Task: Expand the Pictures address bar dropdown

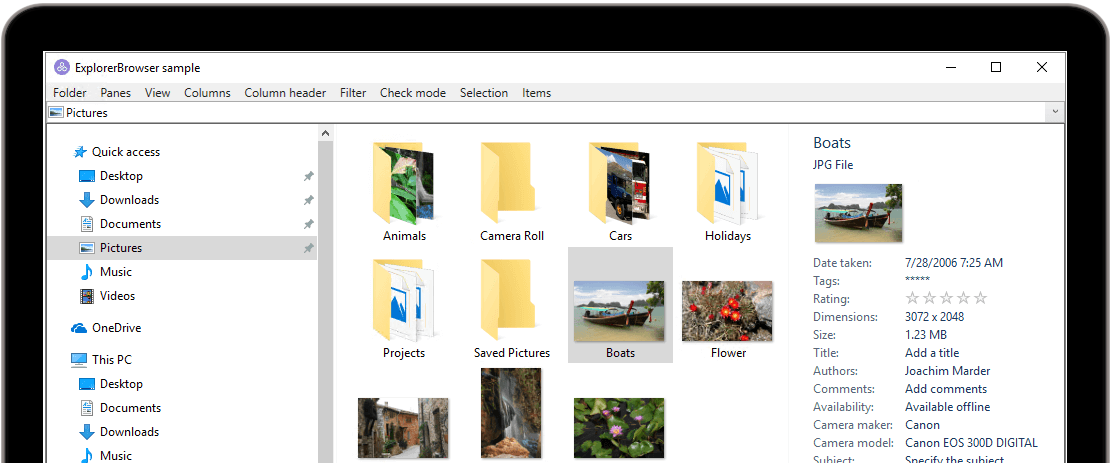Action: [1055, 112]
